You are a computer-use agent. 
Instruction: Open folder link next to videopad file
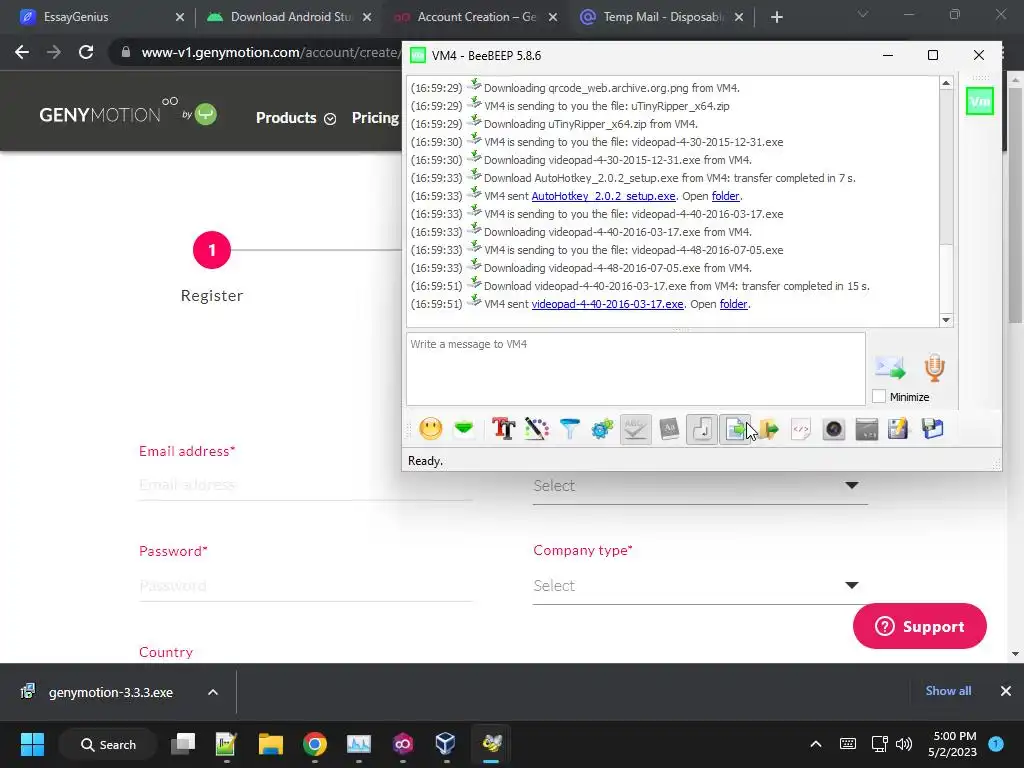pyautogui.click(x=733, y=304)
